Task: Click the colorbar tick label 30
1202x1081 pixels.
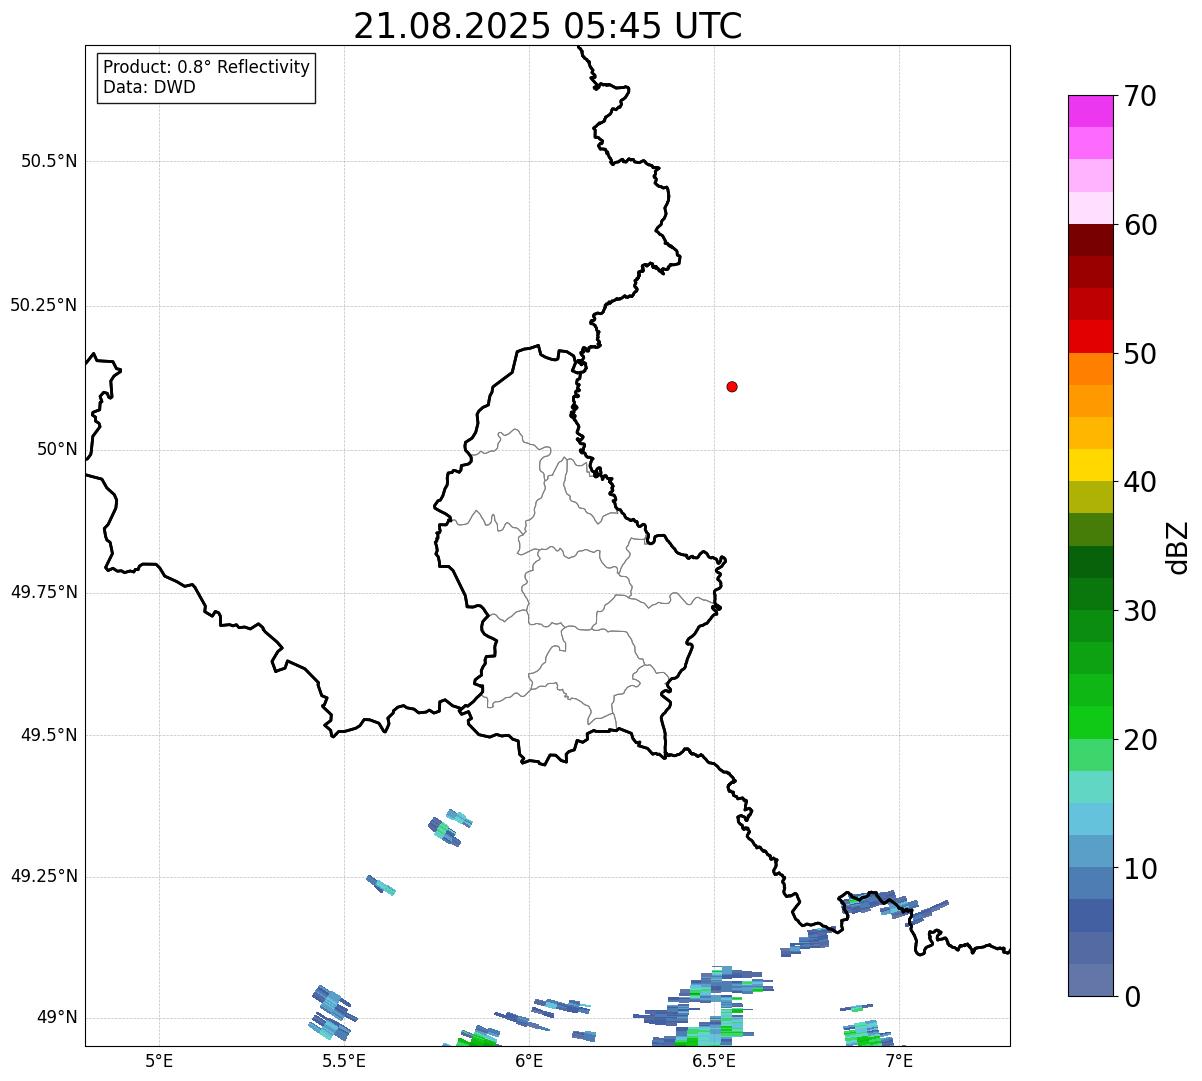Action: [1140, 611]
